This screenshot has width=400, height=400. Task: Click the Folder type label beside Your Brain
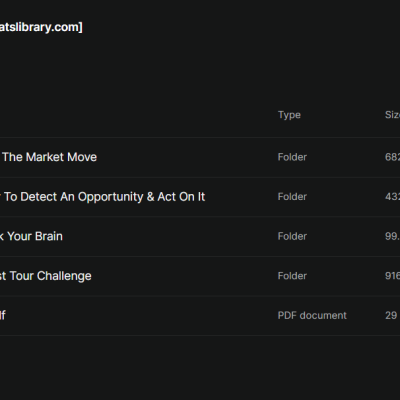pyautogui.click(x=292, y=236)
